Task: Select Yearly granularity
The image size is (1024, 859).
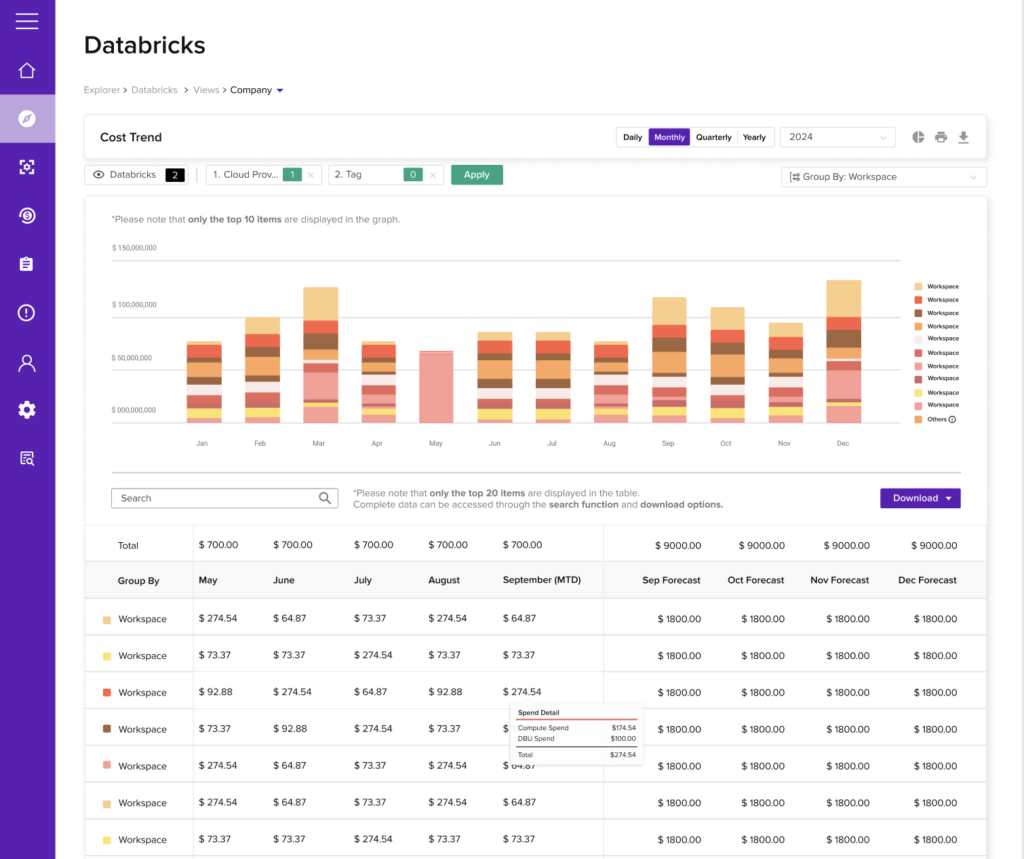Action: [754, 137]
